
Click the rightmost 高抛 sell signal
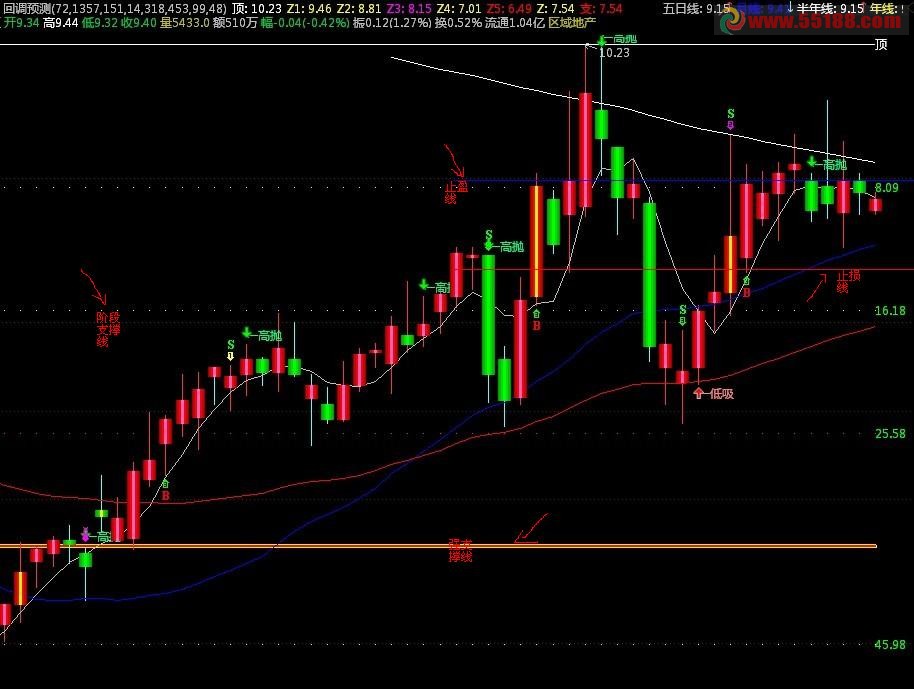pos(828,164)
